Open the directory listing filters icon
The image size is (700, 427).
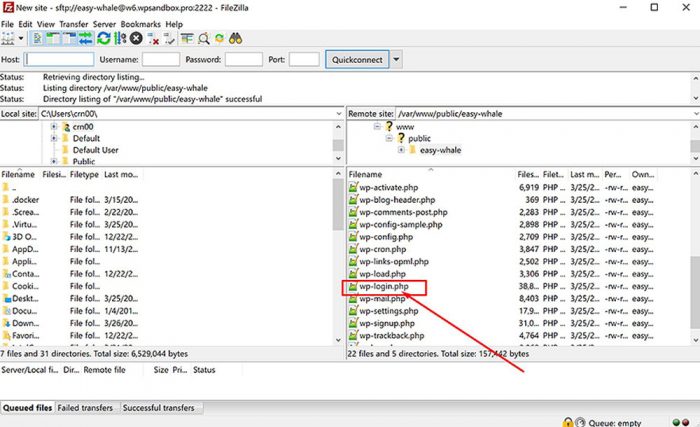pyautogui.click(x=187, y=38)
